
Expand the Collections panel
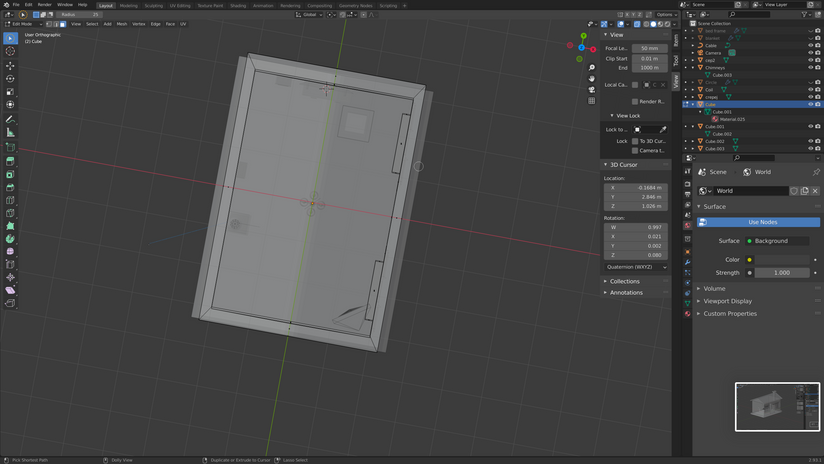click(x=624, y=281)
